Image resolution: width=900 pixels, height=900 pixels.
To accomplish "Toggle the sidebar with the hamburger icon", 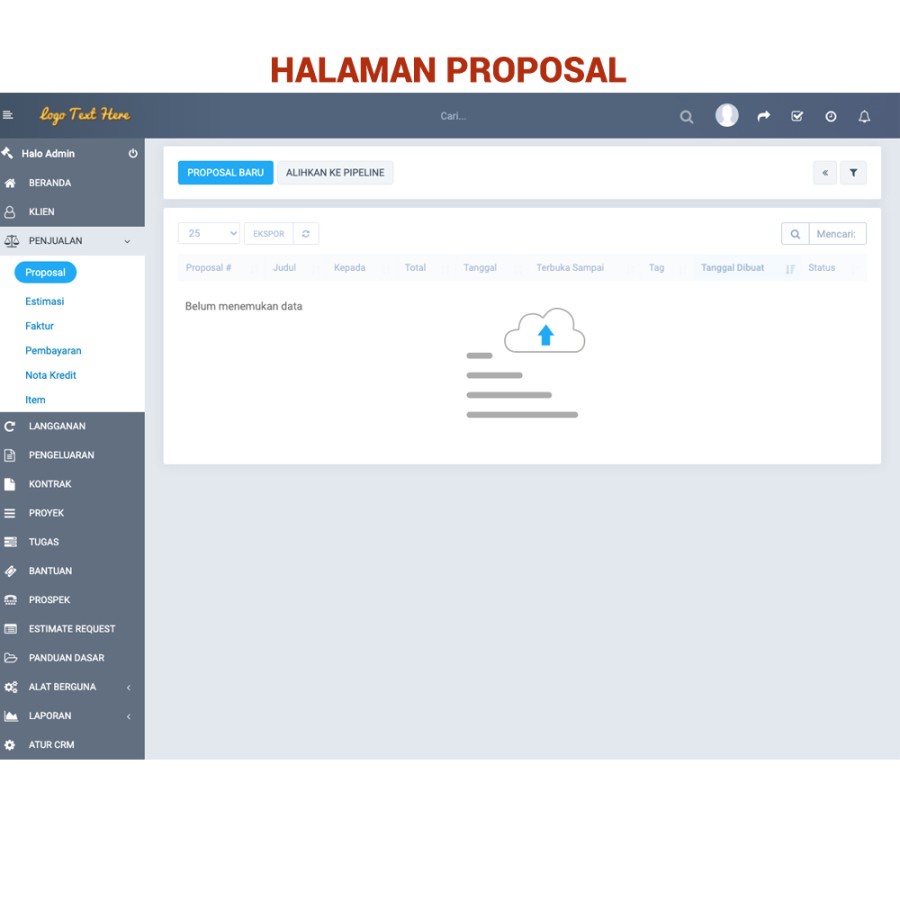I will point(8,115).
